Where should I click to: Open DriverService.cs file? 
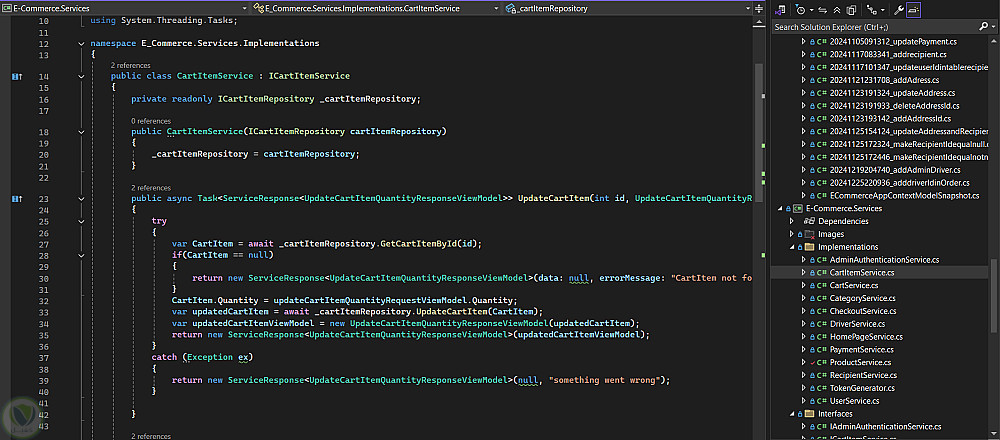pyautogui.click(x=858, y=324)
